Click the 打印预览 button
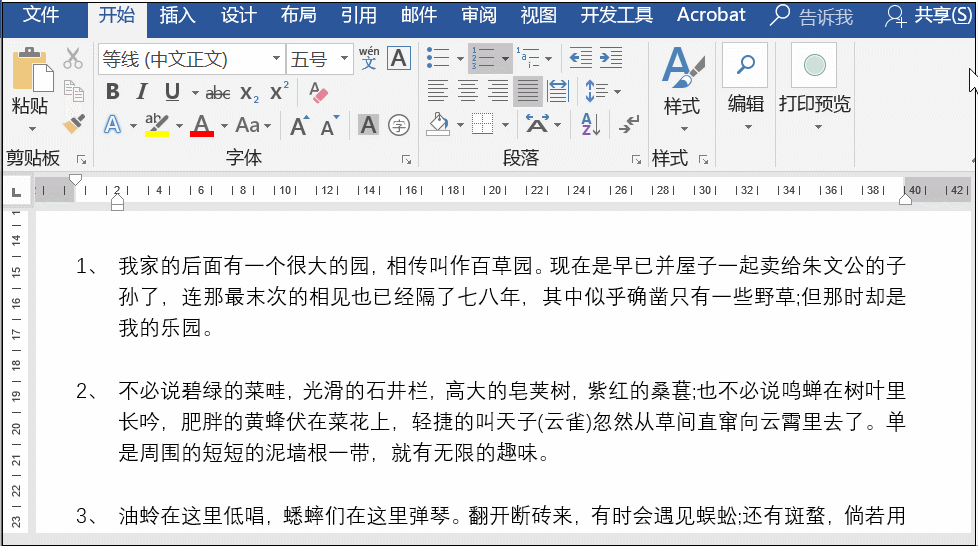This screenshot has height=546, width=978. click(x=815, y=87)
